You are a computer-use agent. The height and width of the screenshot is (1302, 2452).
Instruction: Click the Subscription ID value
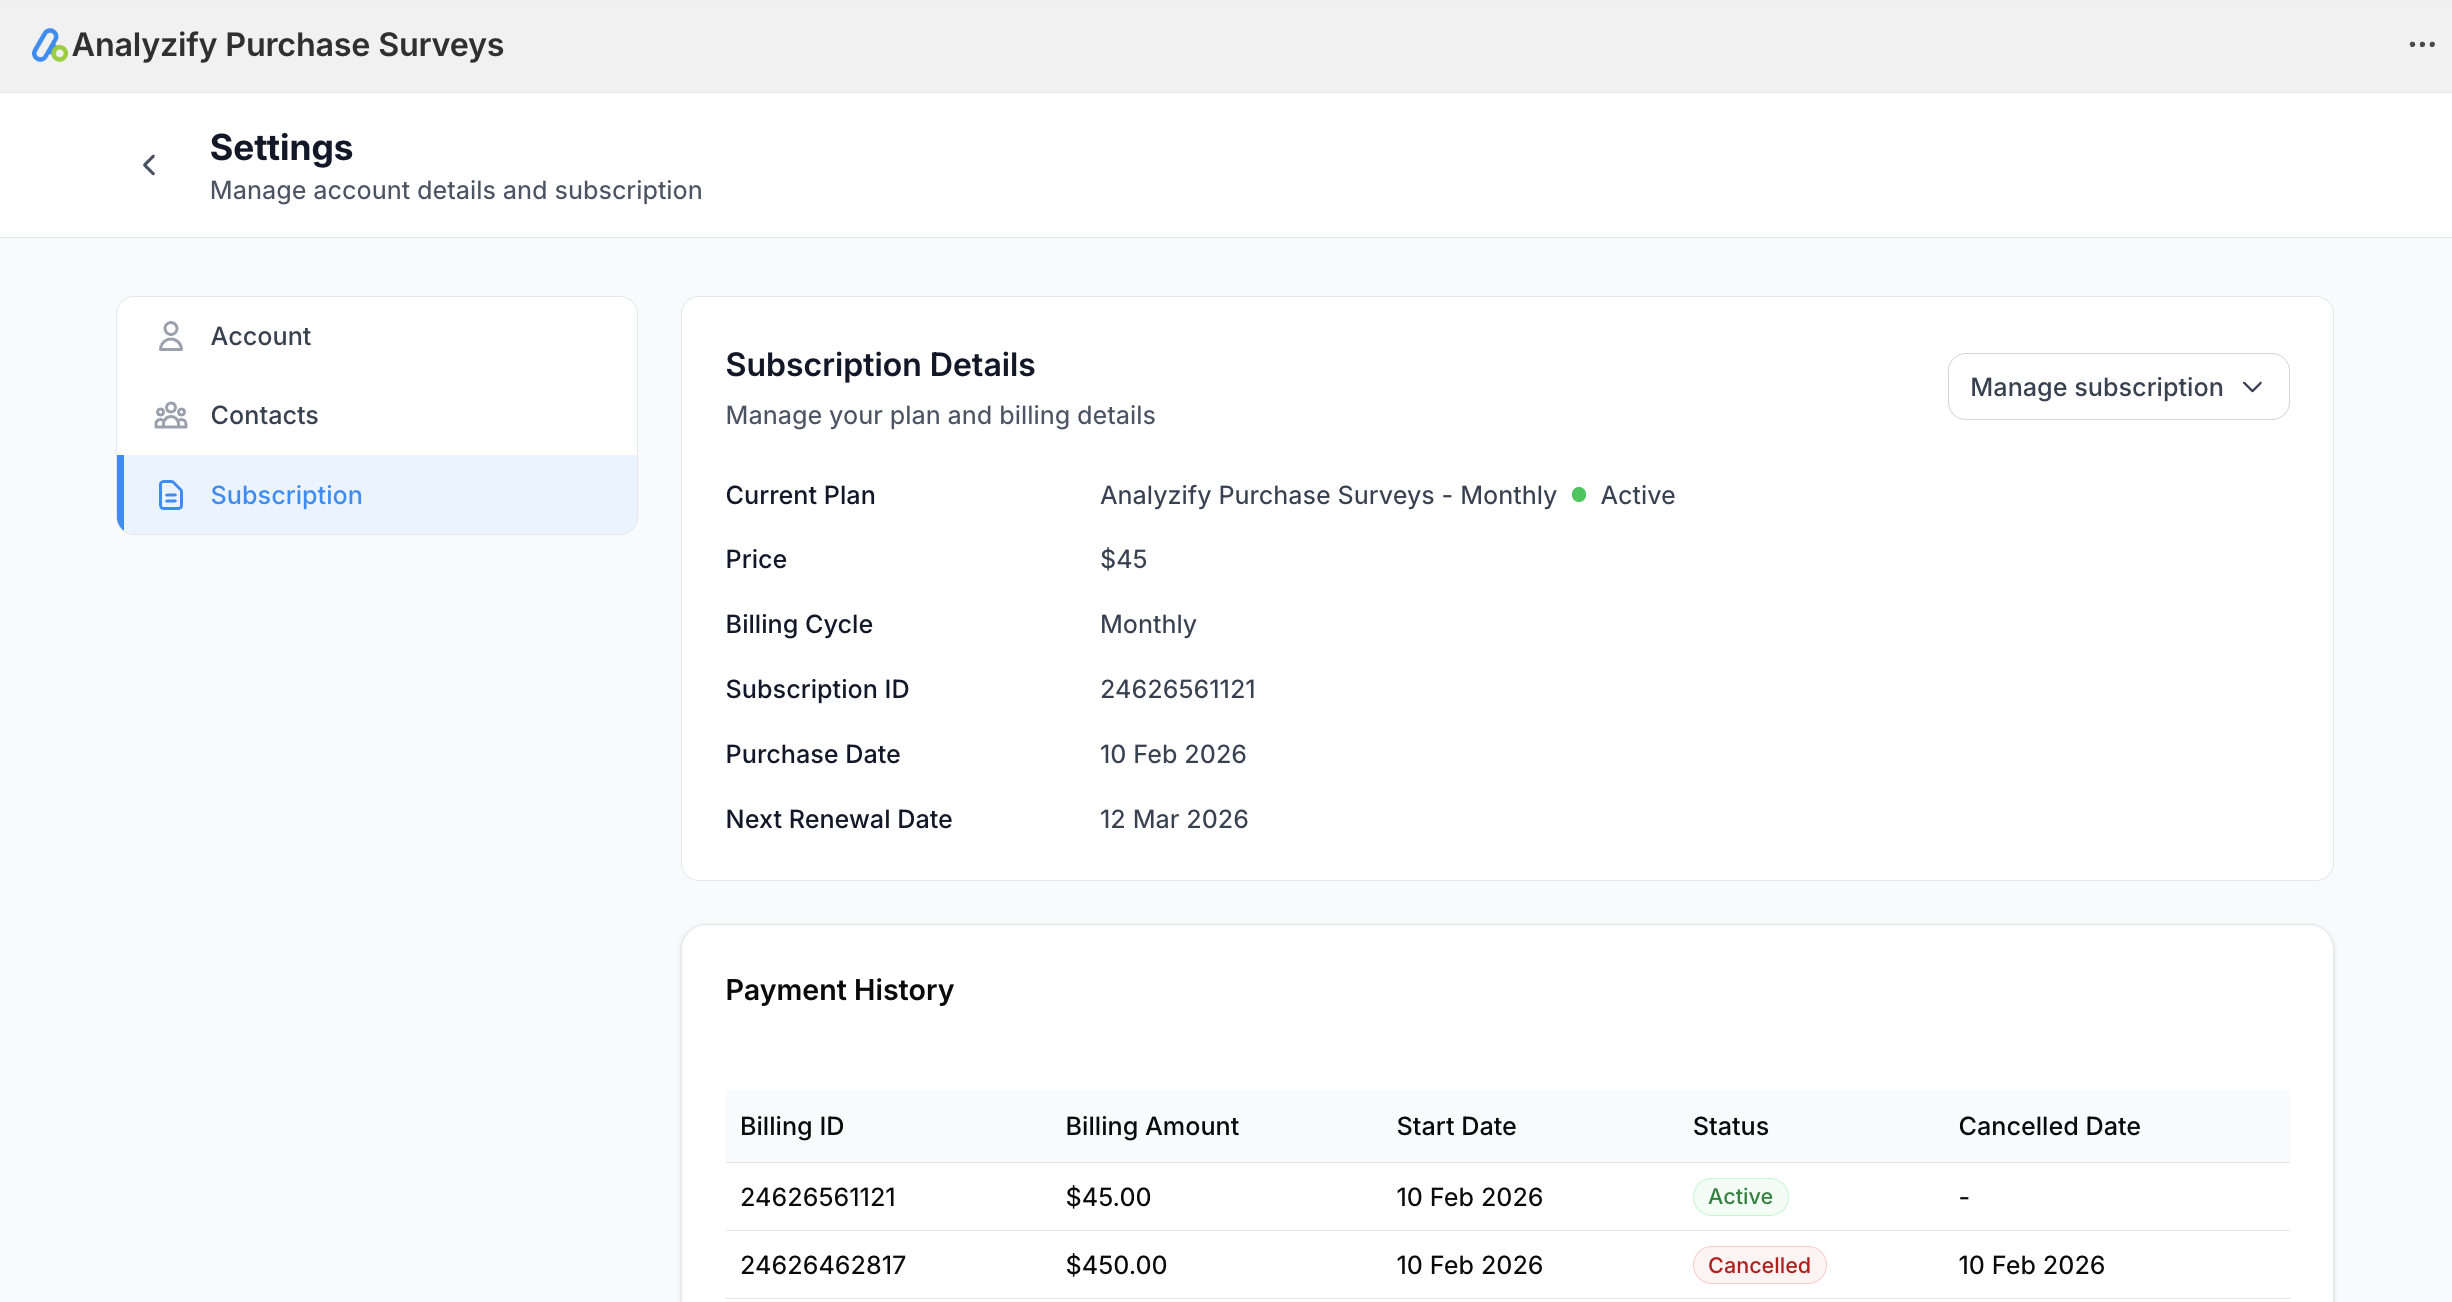[x=1177, y=688]
